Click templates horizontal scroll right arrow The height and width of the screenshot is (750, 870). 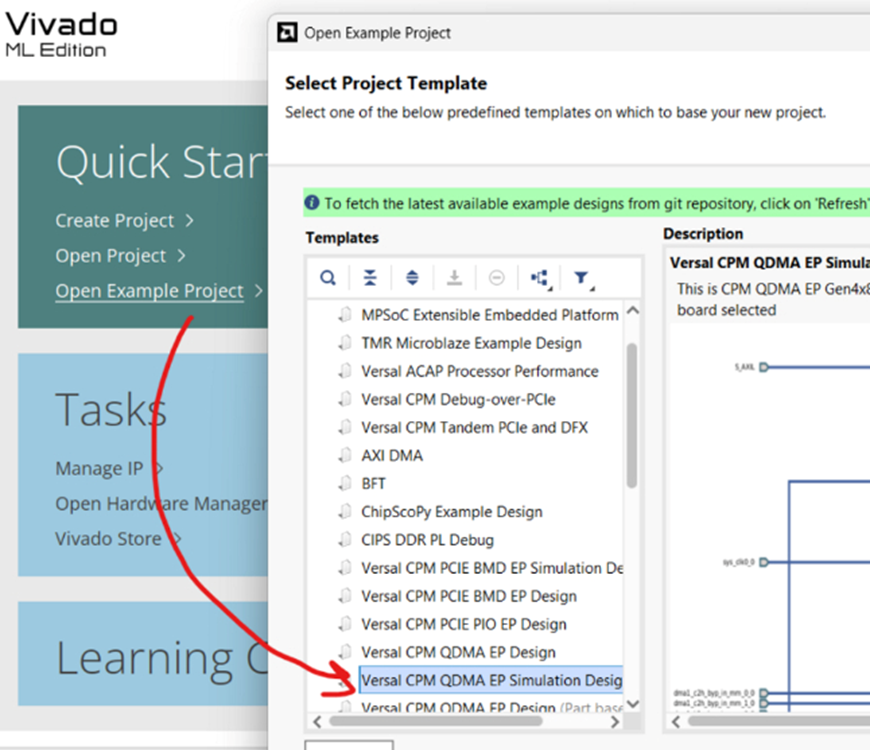pos(614,721)
